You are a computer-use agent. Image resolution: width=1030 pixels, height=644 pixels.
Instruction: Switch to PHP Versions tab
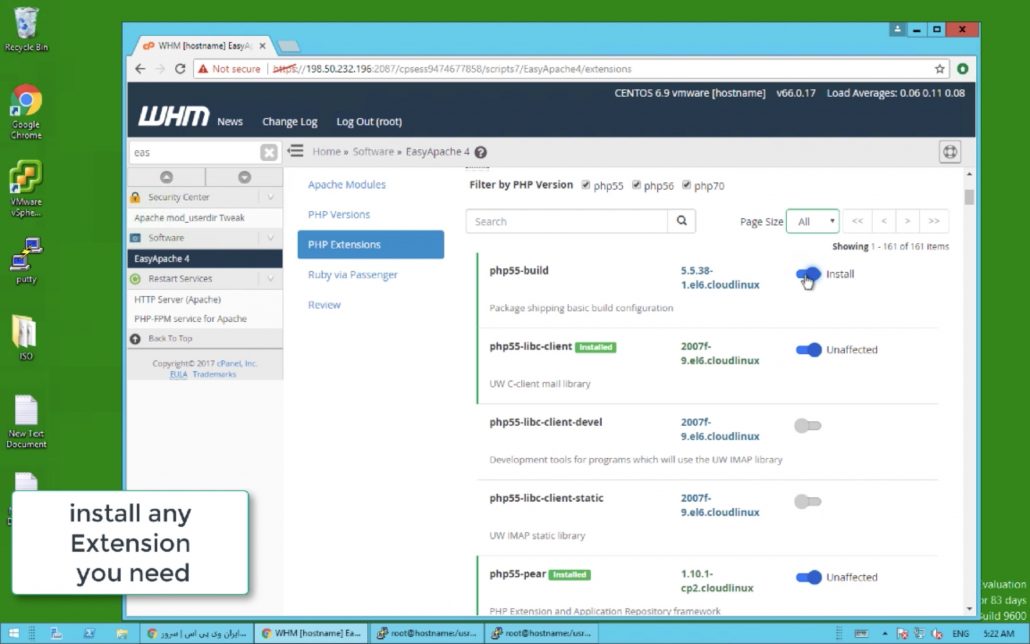pos(339,215)
